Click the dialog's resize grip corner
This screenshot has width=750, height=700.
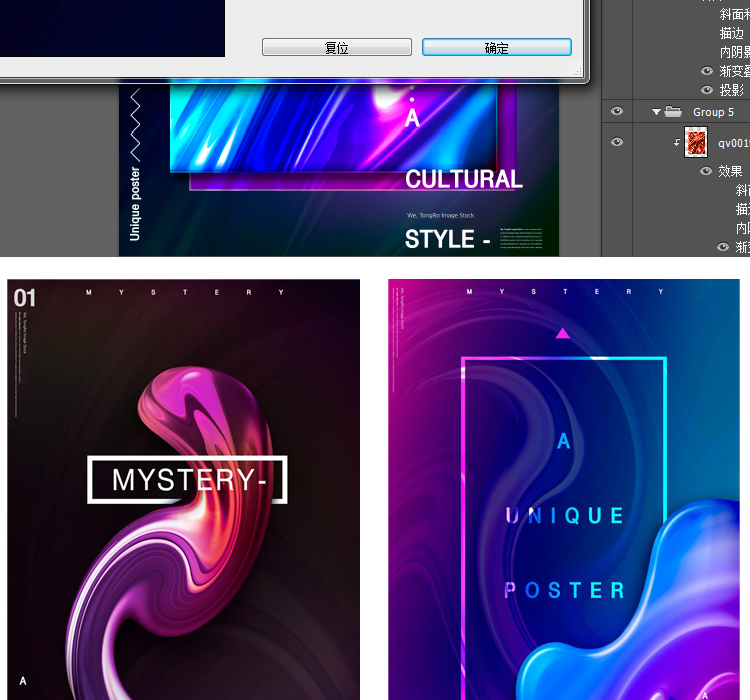tap(578, 72)
